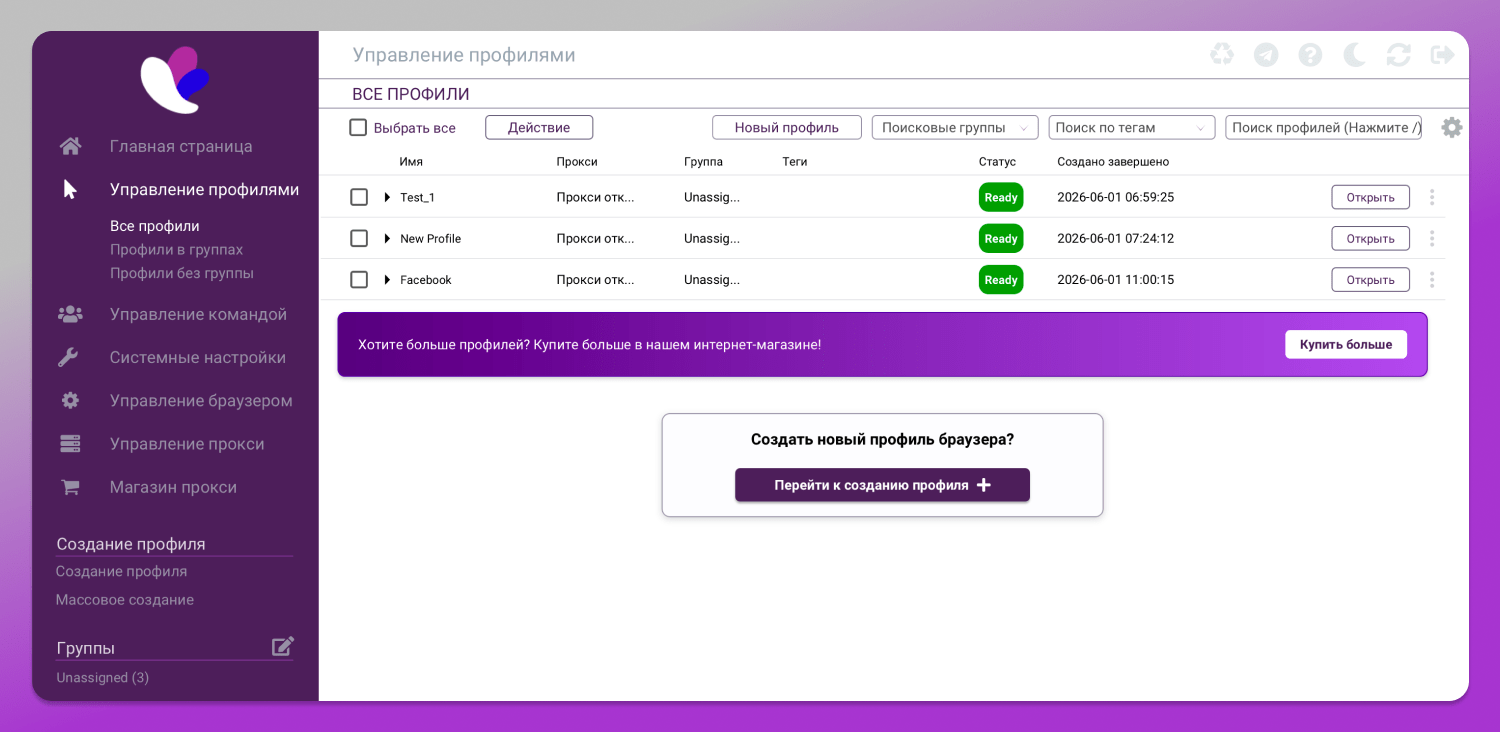This screenshot has height=732, width=1500.
Task: Go to Главная страница in sidebar
Action: point(181,146)
